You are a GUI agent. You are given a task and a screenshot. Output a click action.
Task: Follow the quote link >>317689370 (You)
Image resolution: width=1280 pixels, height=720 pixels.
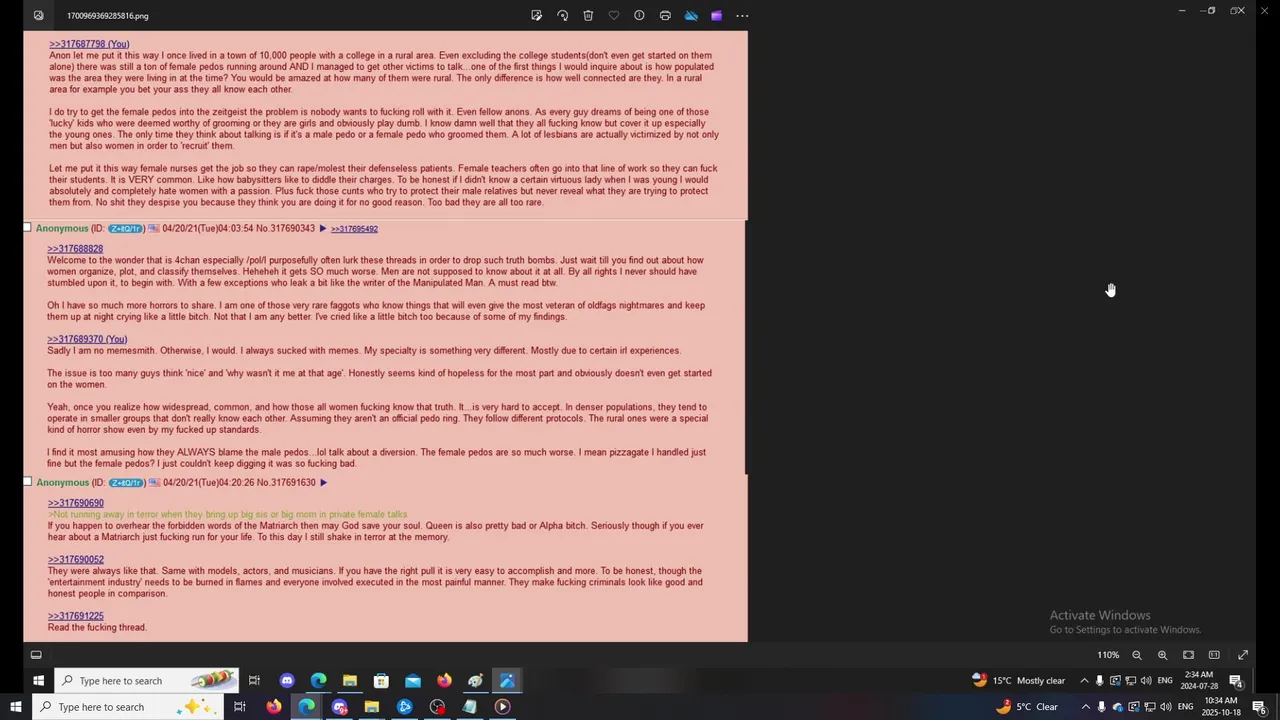87,339
